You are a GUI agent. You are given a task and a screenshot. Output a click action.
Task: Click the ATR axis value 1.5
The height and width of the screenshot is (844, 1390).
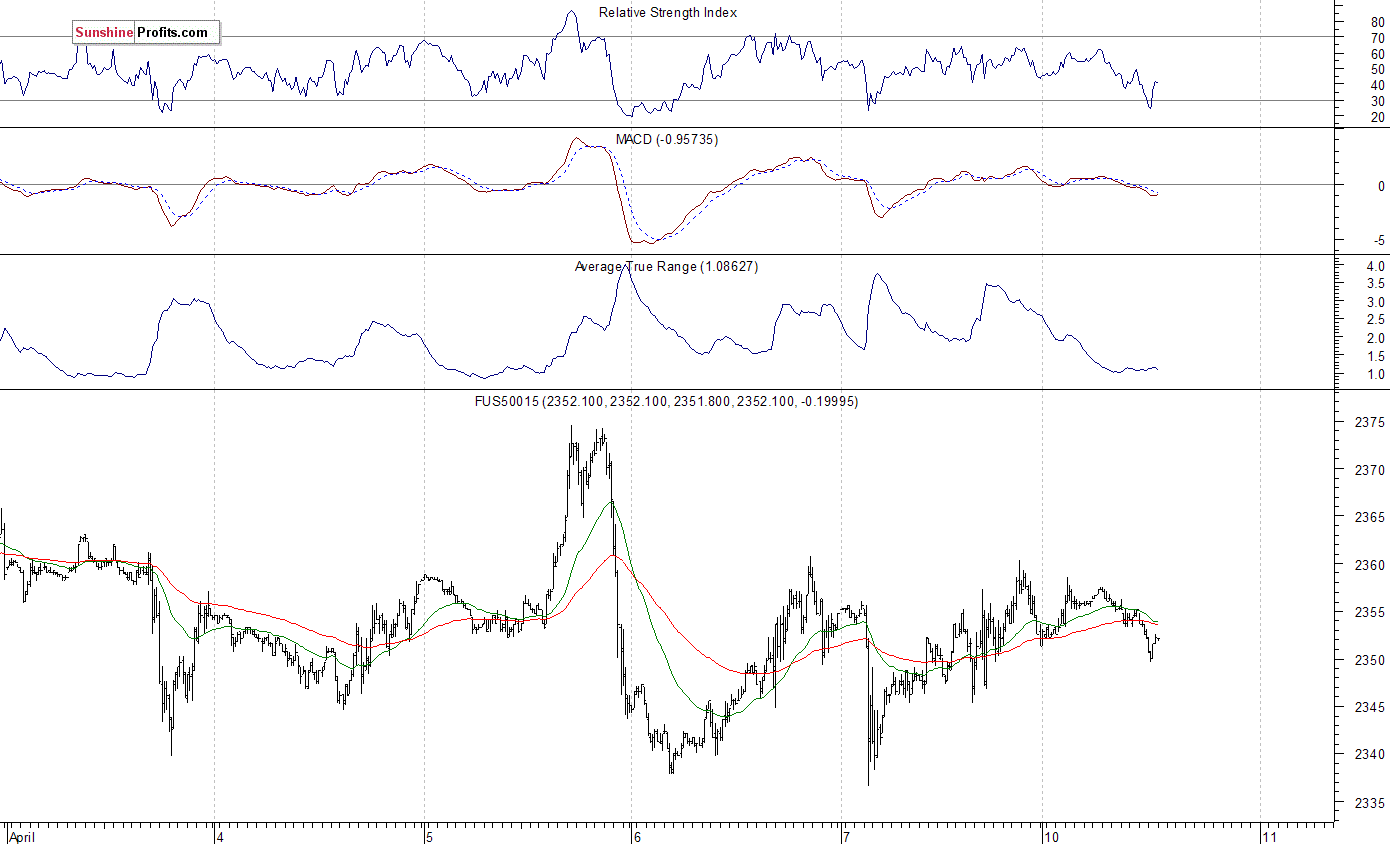pos(1375,357)
